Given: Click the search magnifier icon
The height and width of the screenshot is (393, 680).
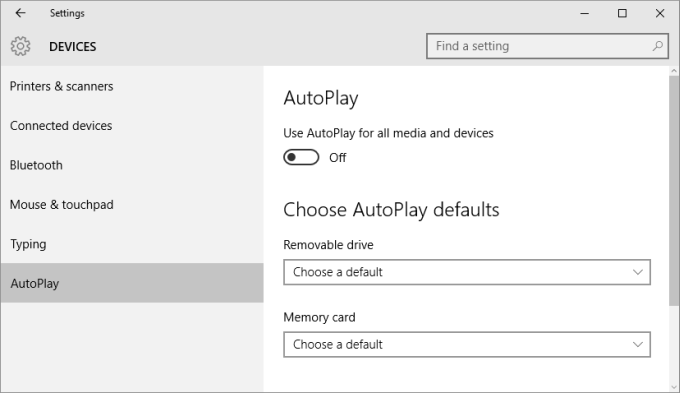Looking at the screenshot, I should coord(657,46).
